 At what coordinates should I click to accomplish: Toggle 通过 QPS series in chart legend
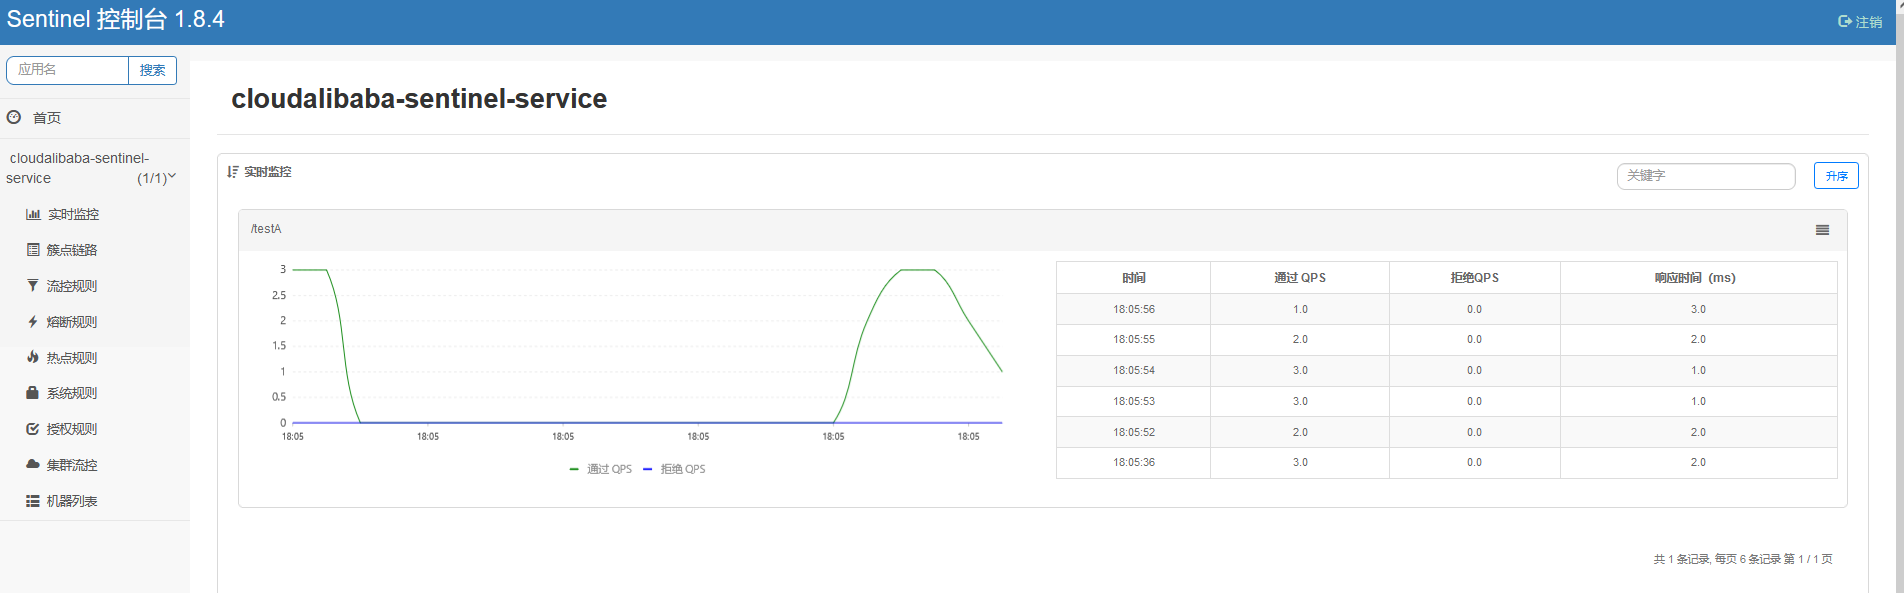tap(601, 469)
